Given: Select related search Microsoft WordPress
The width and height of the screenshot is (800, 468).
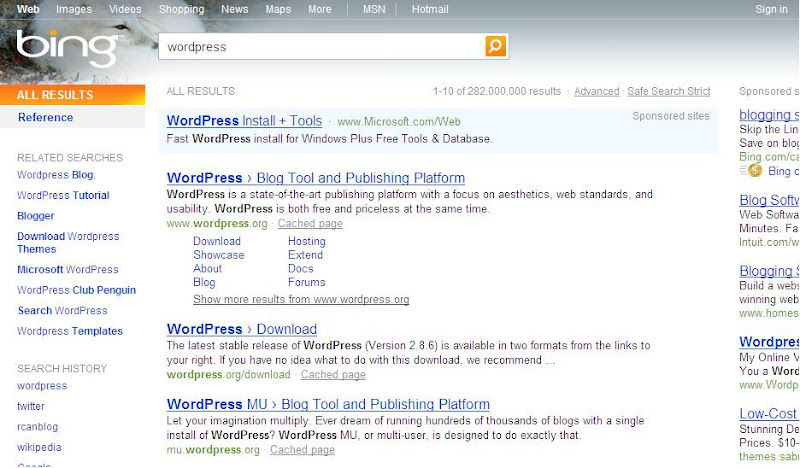Looking at the screenshot, I should pyautogui.click(x=68, y=269).
